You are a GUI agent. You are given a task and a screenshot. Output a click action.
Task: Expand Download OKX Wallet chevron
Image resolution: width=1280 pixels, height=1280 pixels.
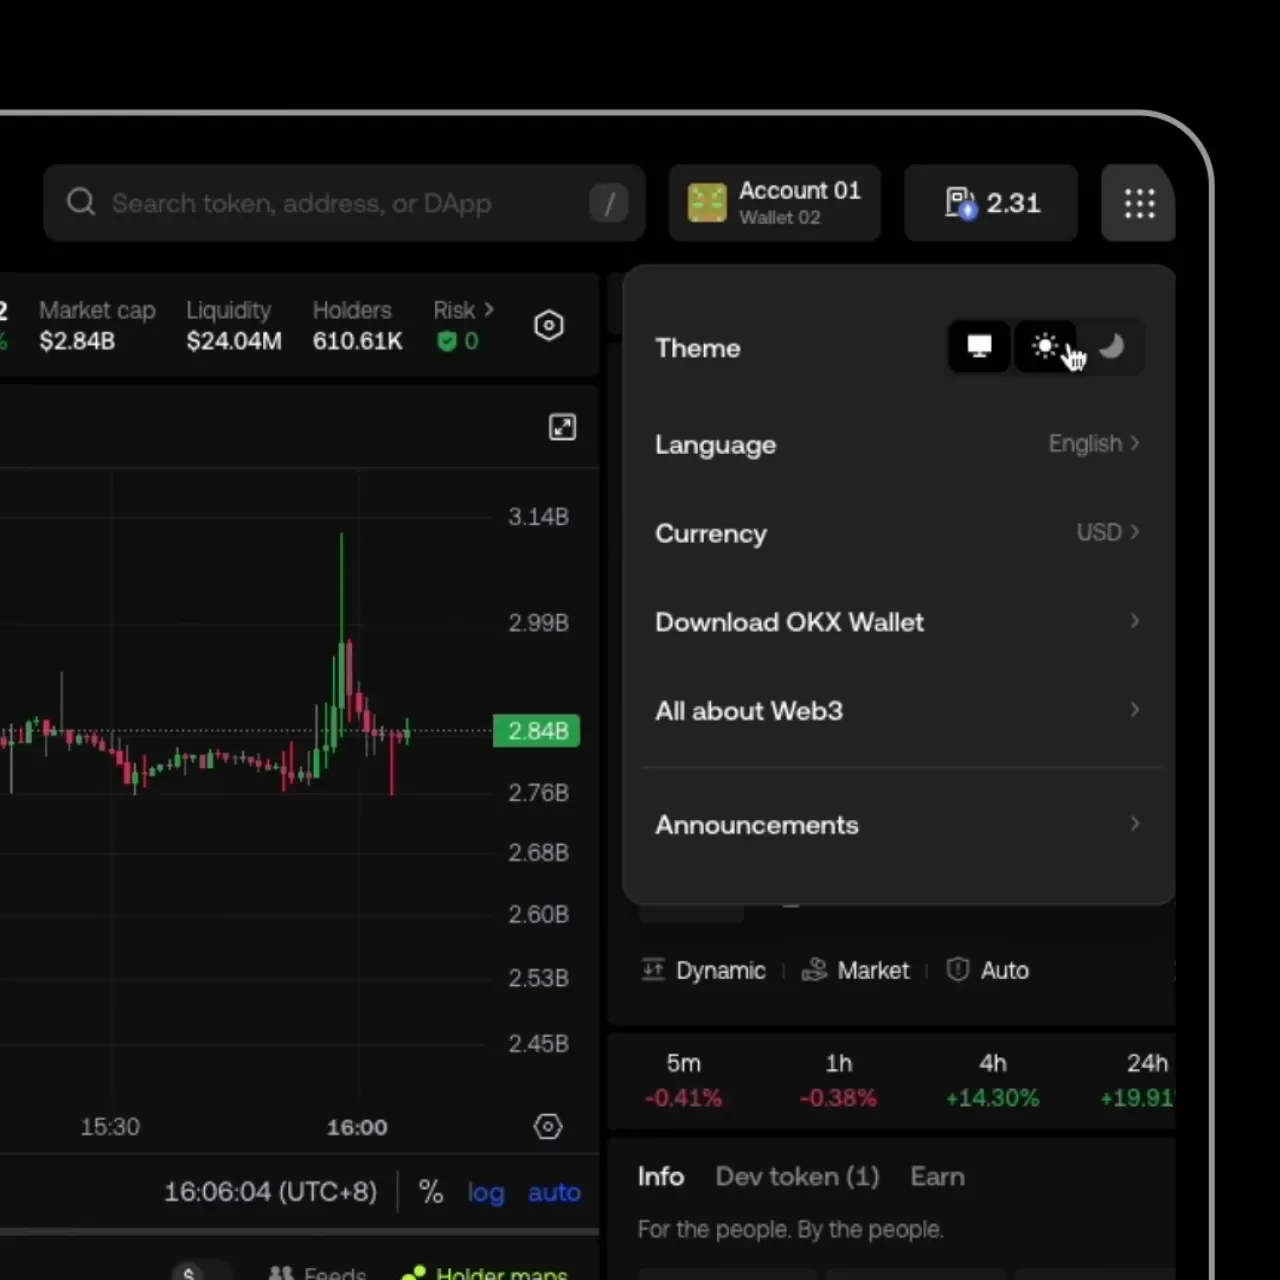point(1134,621)
